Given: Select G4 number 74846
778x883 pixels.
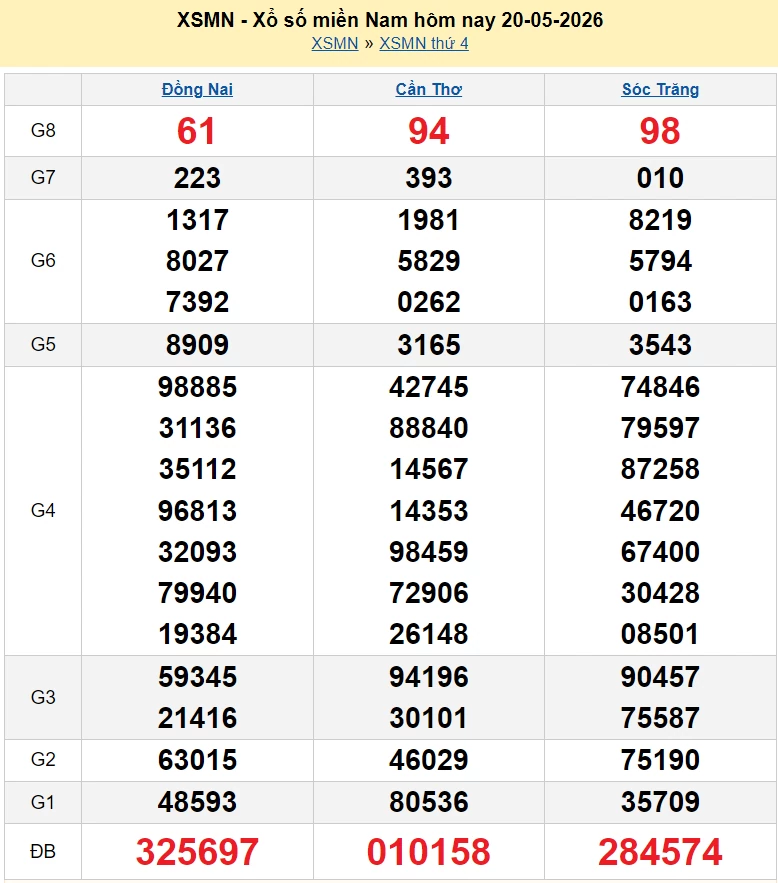Looking at the screenshot, I should 660,387.
